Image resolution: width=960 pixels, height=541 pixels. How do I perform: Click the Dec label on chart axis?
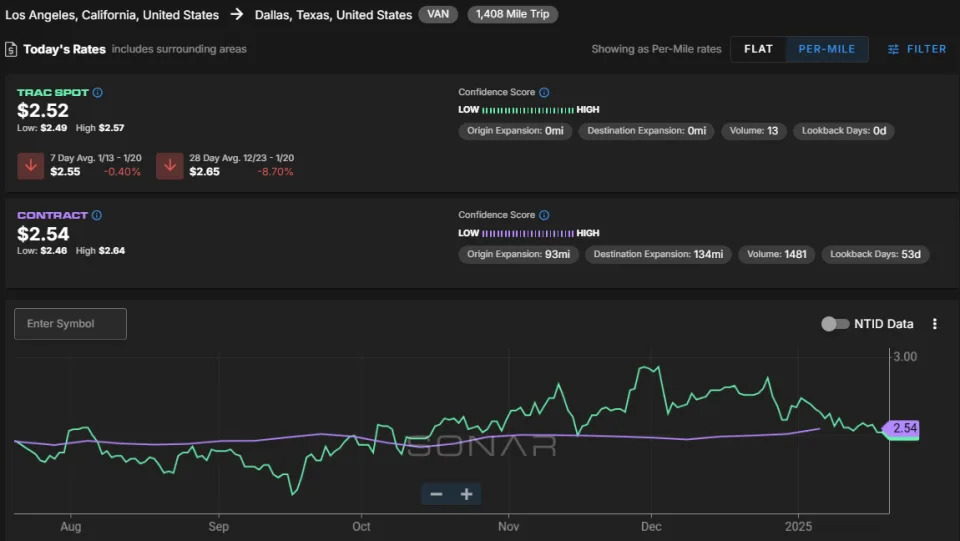pyautogui.click(x=651, y=527)
